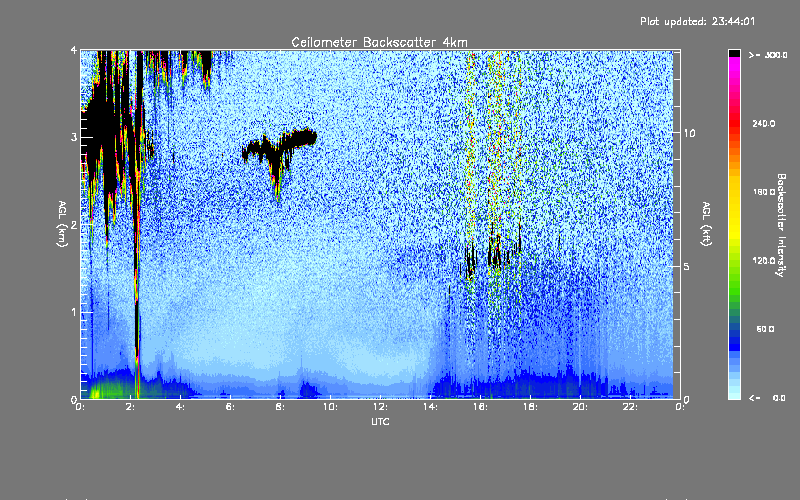The width and height of the screenshot is (800, 500).
Task: Click the "12:" UTC tick label
Action: [x=380, y=407]
